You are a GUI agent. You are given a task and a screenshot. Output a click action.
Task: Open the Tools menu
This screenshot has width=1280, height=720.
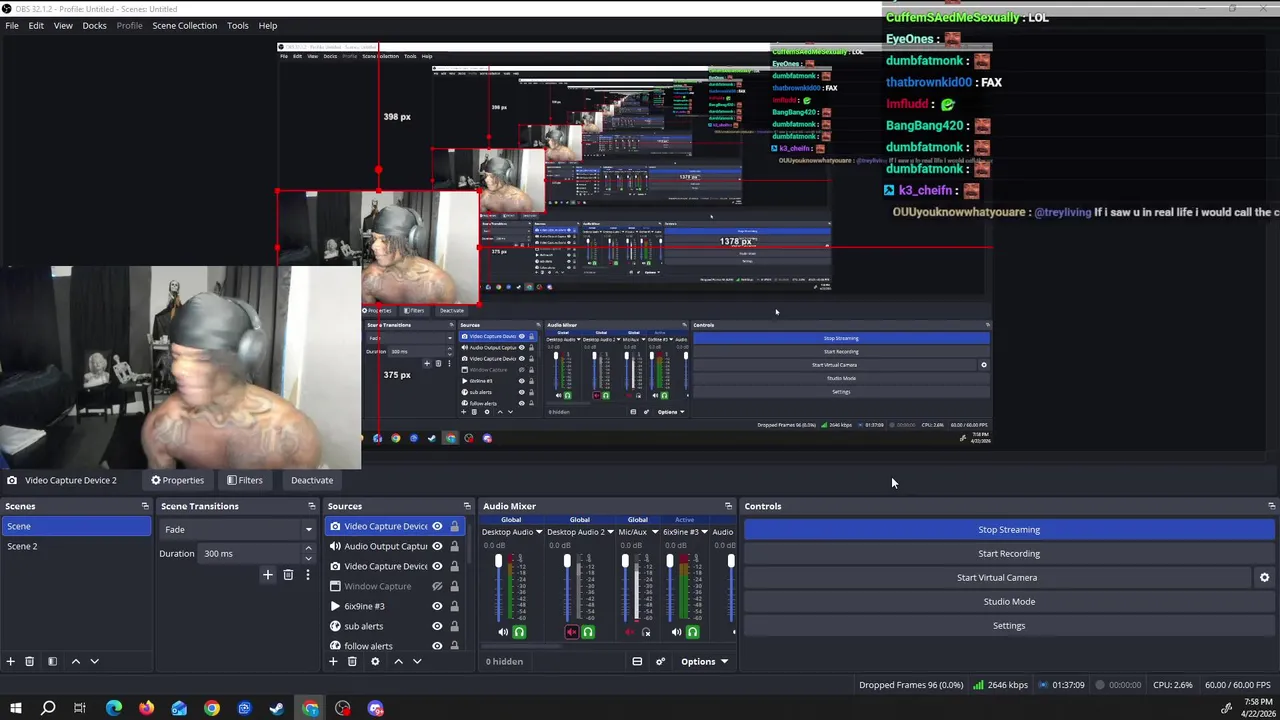point(237,25)
